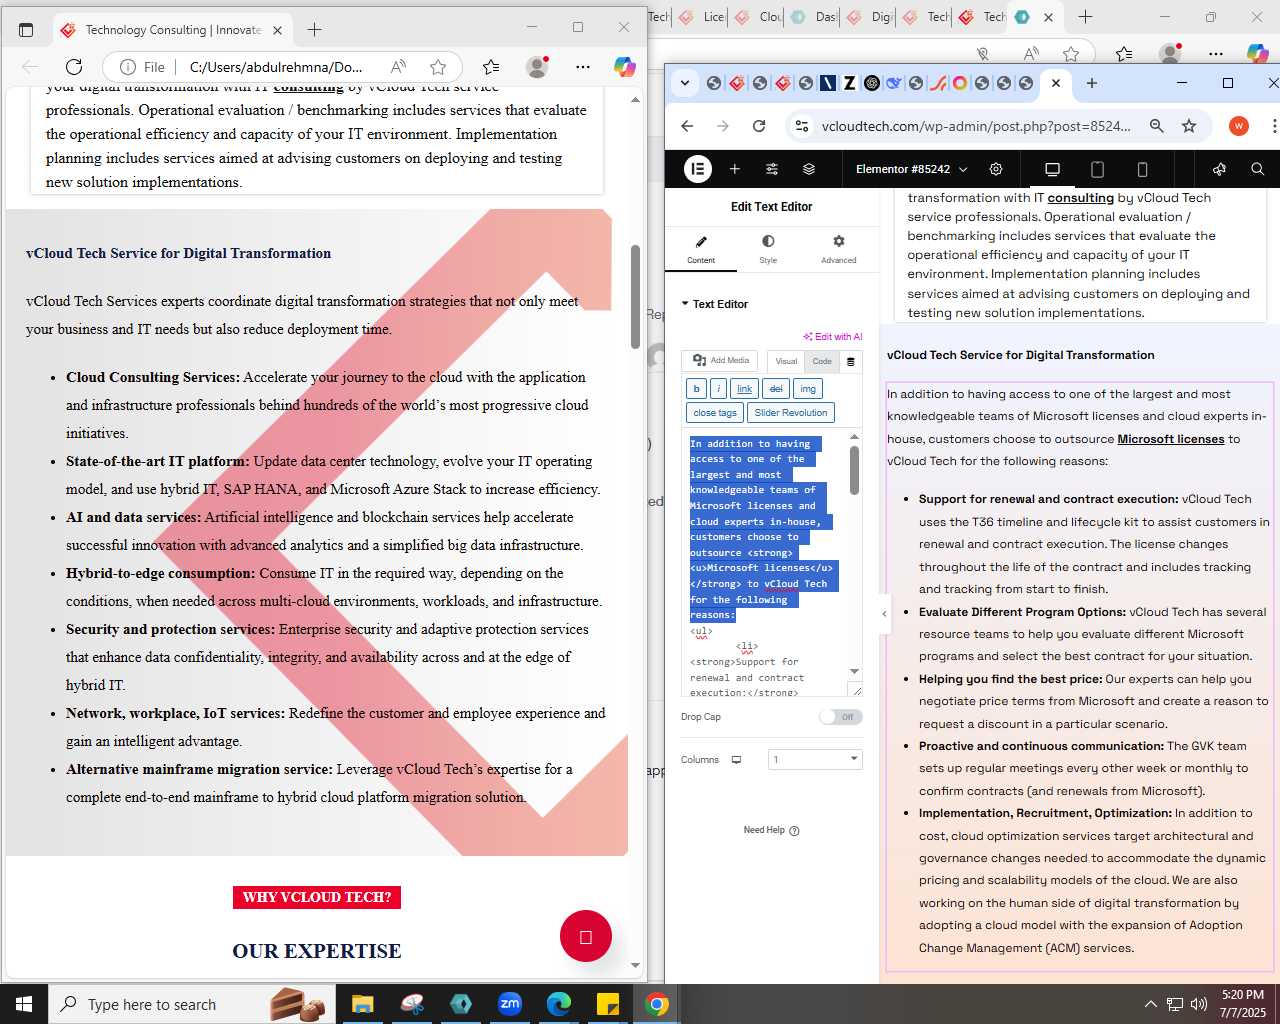This screenshot has width=1280, height=1024.
Task: Click Chrome's site information icon
Action: [801, 126]
